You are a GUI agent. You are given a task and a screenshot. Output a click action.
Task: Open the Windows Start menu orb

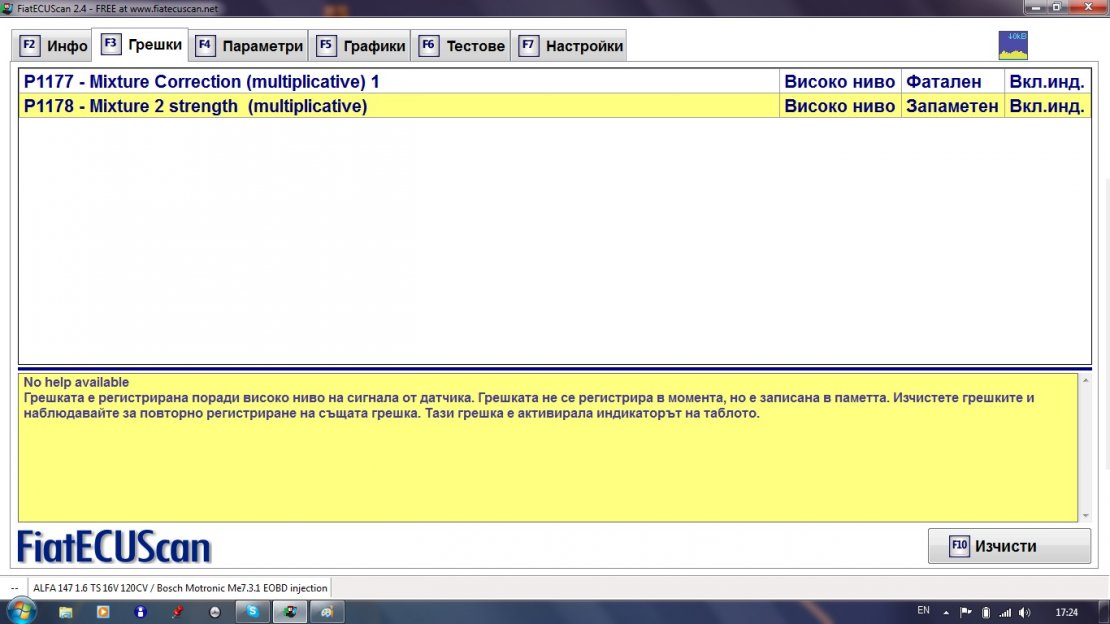[x=20, y=611]
